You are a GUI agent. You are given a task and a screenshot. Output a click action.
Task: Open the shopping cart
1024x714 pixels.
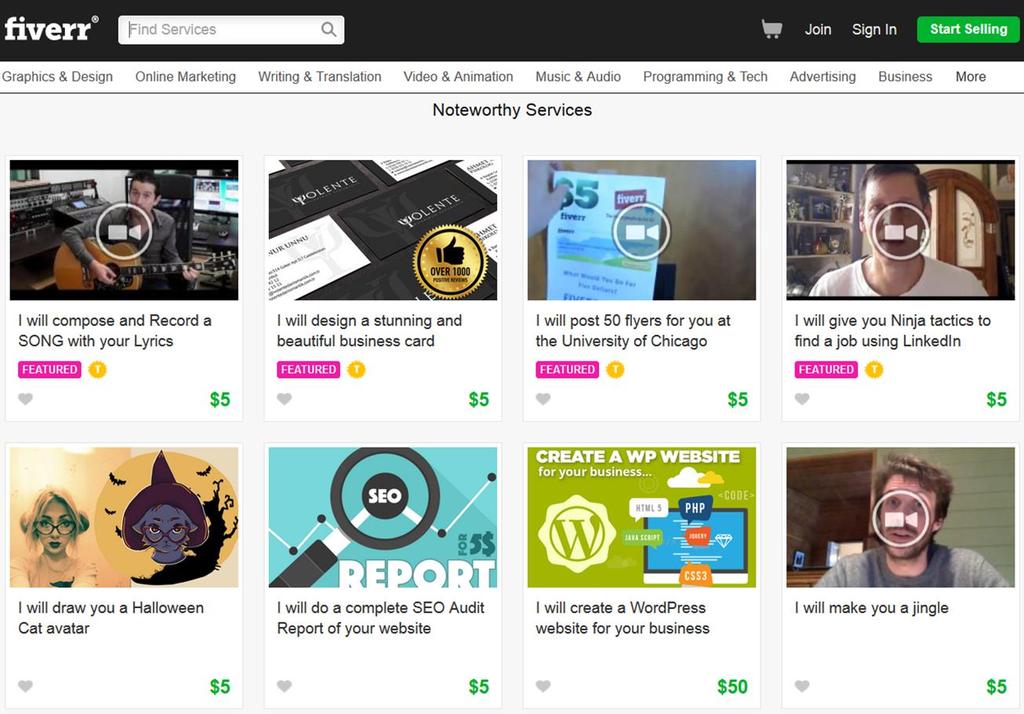[771, 29]
